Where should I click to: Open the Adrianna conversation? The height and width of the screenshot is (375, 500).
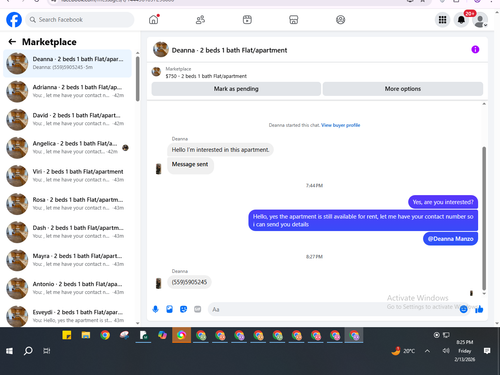click(x=67, y=91)
